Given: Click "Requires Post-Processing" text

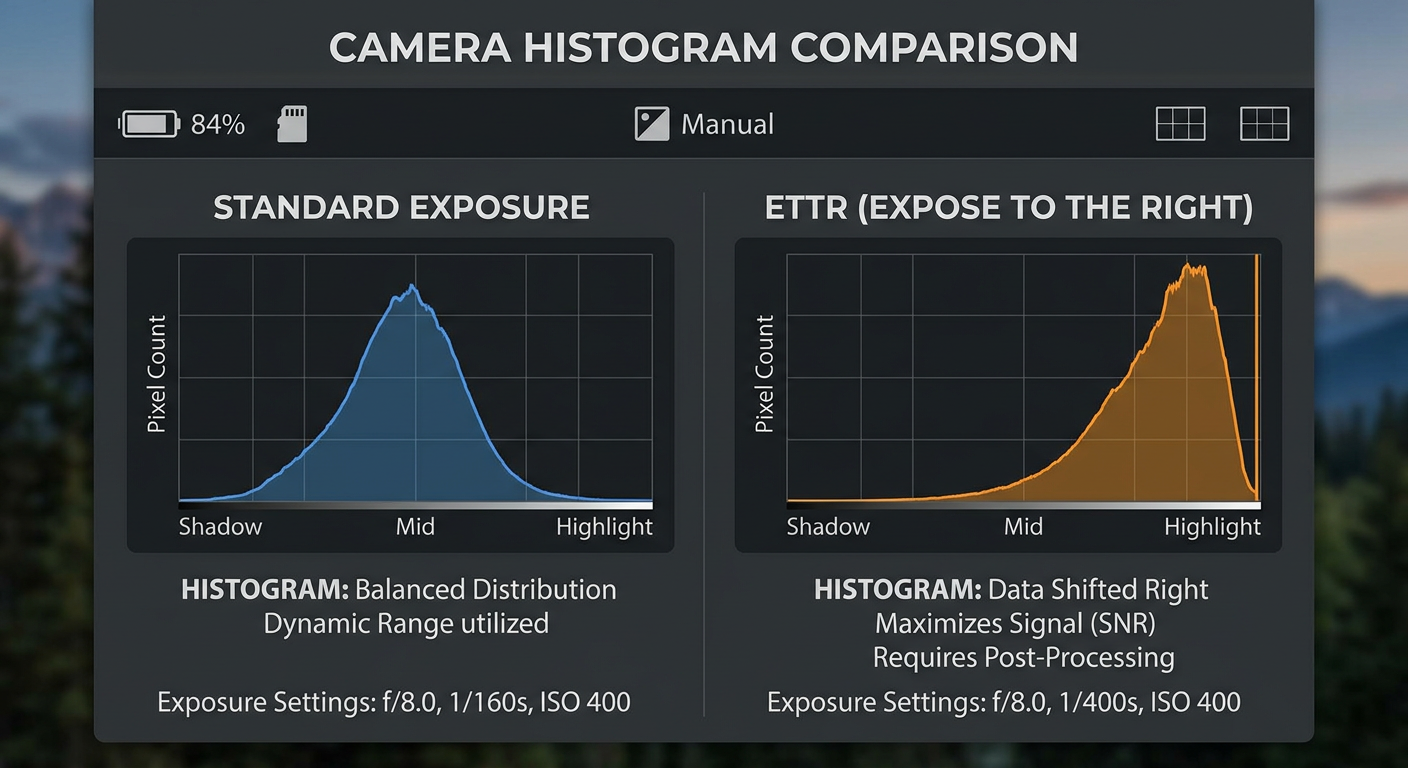Looking at the screenshot, I should pos(1023,658).
